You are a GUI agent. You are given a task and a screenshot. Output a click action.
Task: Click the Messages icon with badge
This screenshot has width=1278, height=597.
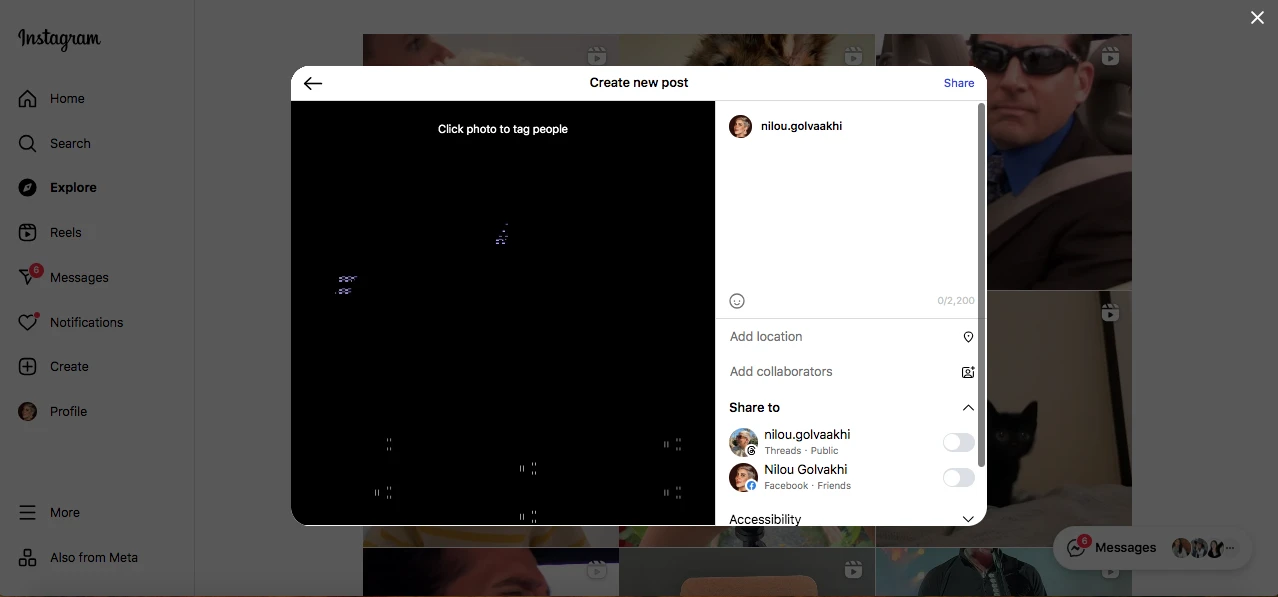pyautogui.click(x=29, y=277)
